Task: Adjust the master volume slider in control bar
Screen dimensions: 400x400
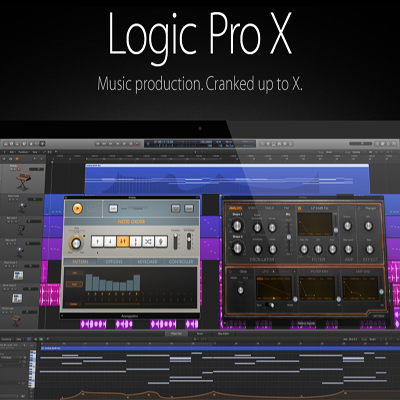Action: 360,144
